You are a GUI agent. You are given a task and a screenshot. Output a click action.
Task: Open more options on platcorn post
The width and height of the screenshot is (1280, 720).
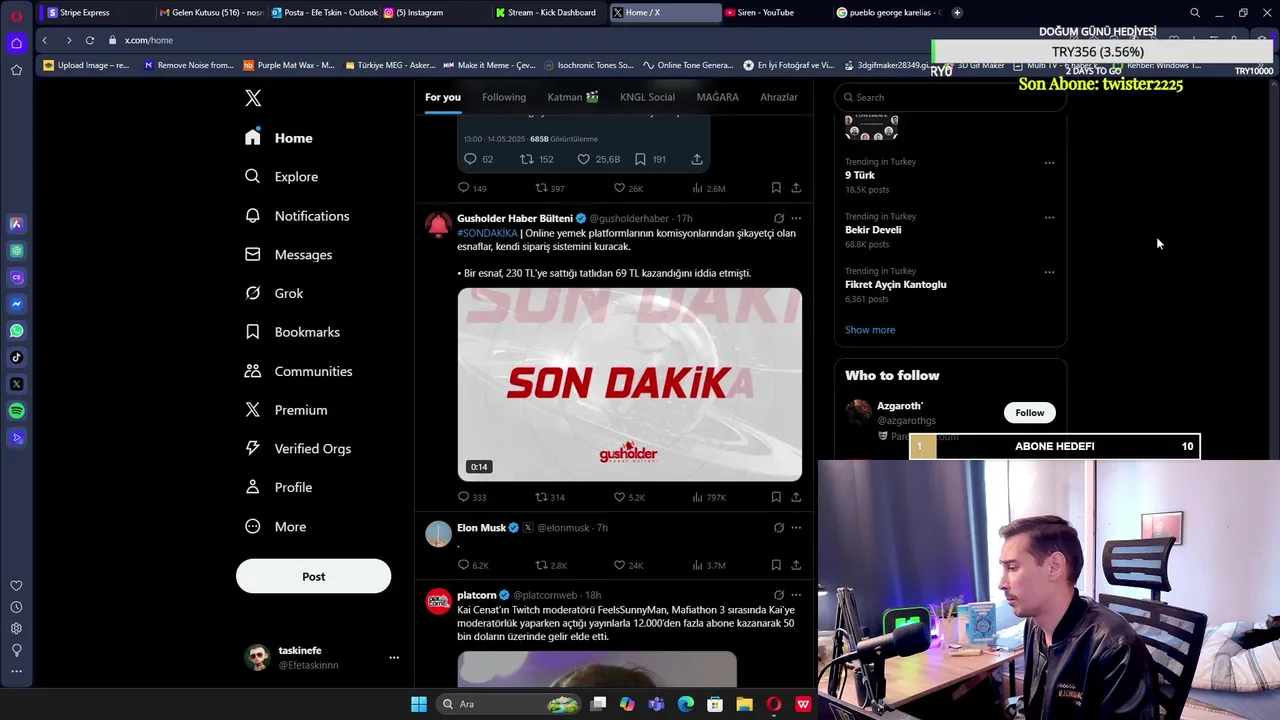[x=796, y=595]
